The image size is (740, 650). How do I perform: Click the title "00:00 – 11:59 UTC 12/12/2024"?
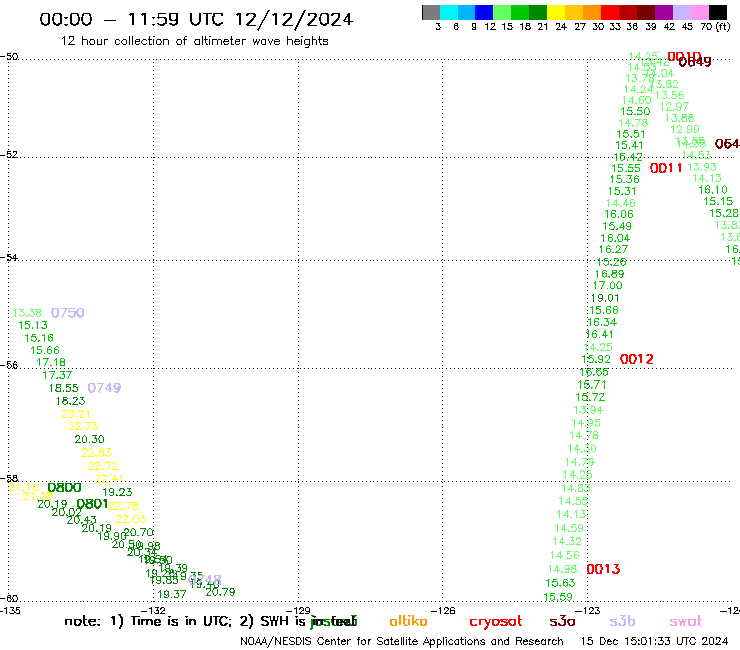point(196,19)
